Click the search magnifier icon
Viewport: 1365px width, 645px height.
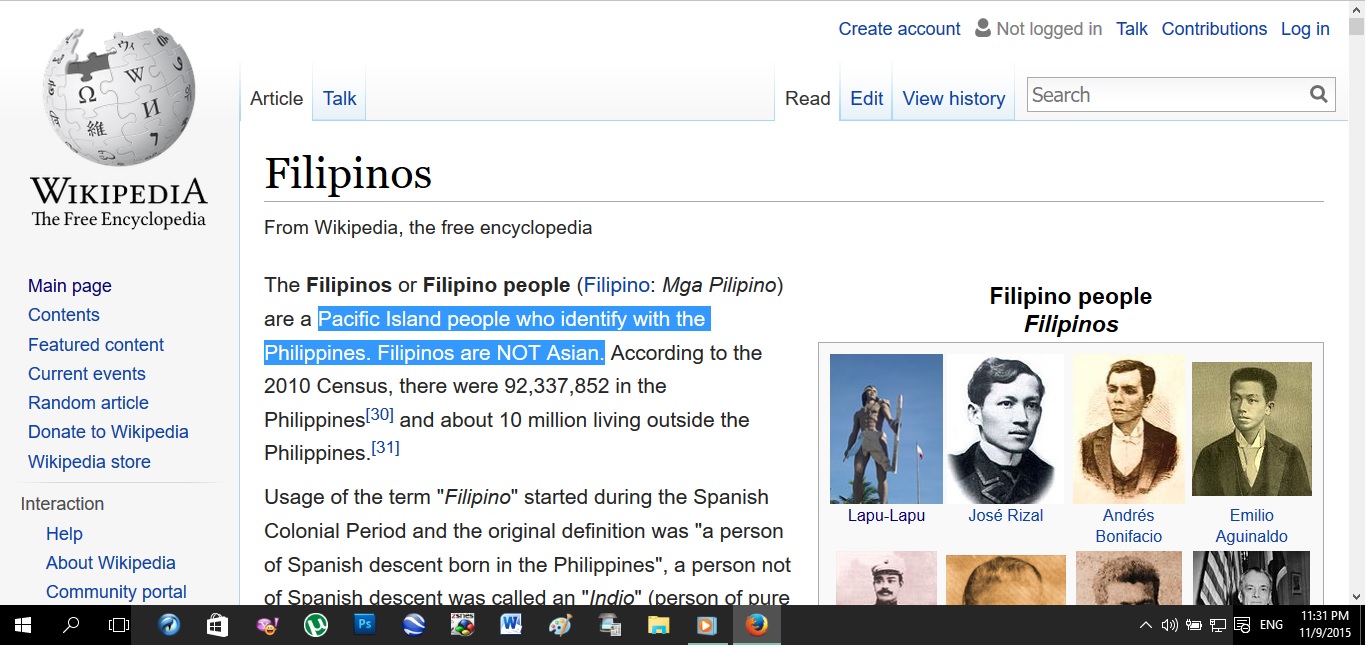point(1319,95)
